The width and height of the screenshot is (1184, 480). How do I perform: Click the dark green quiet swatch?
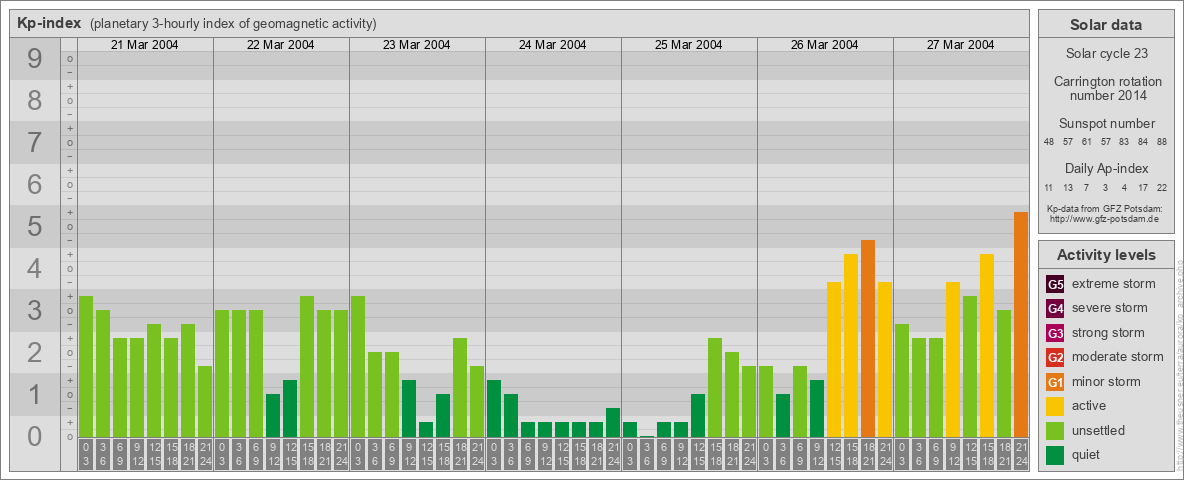tap(1055, 454)
